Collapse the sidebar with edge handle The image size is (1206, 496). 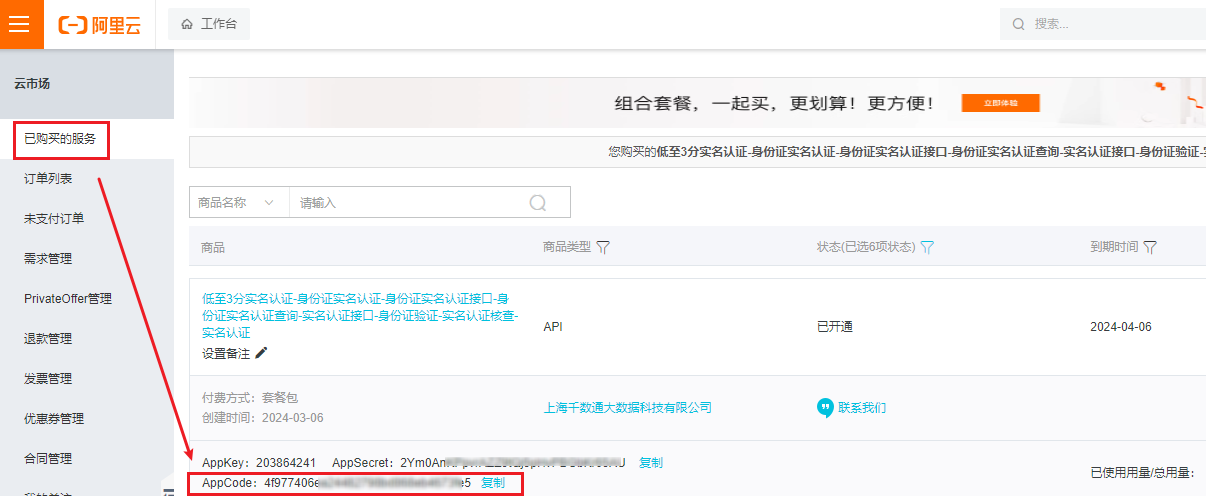[x=169, y=486]
